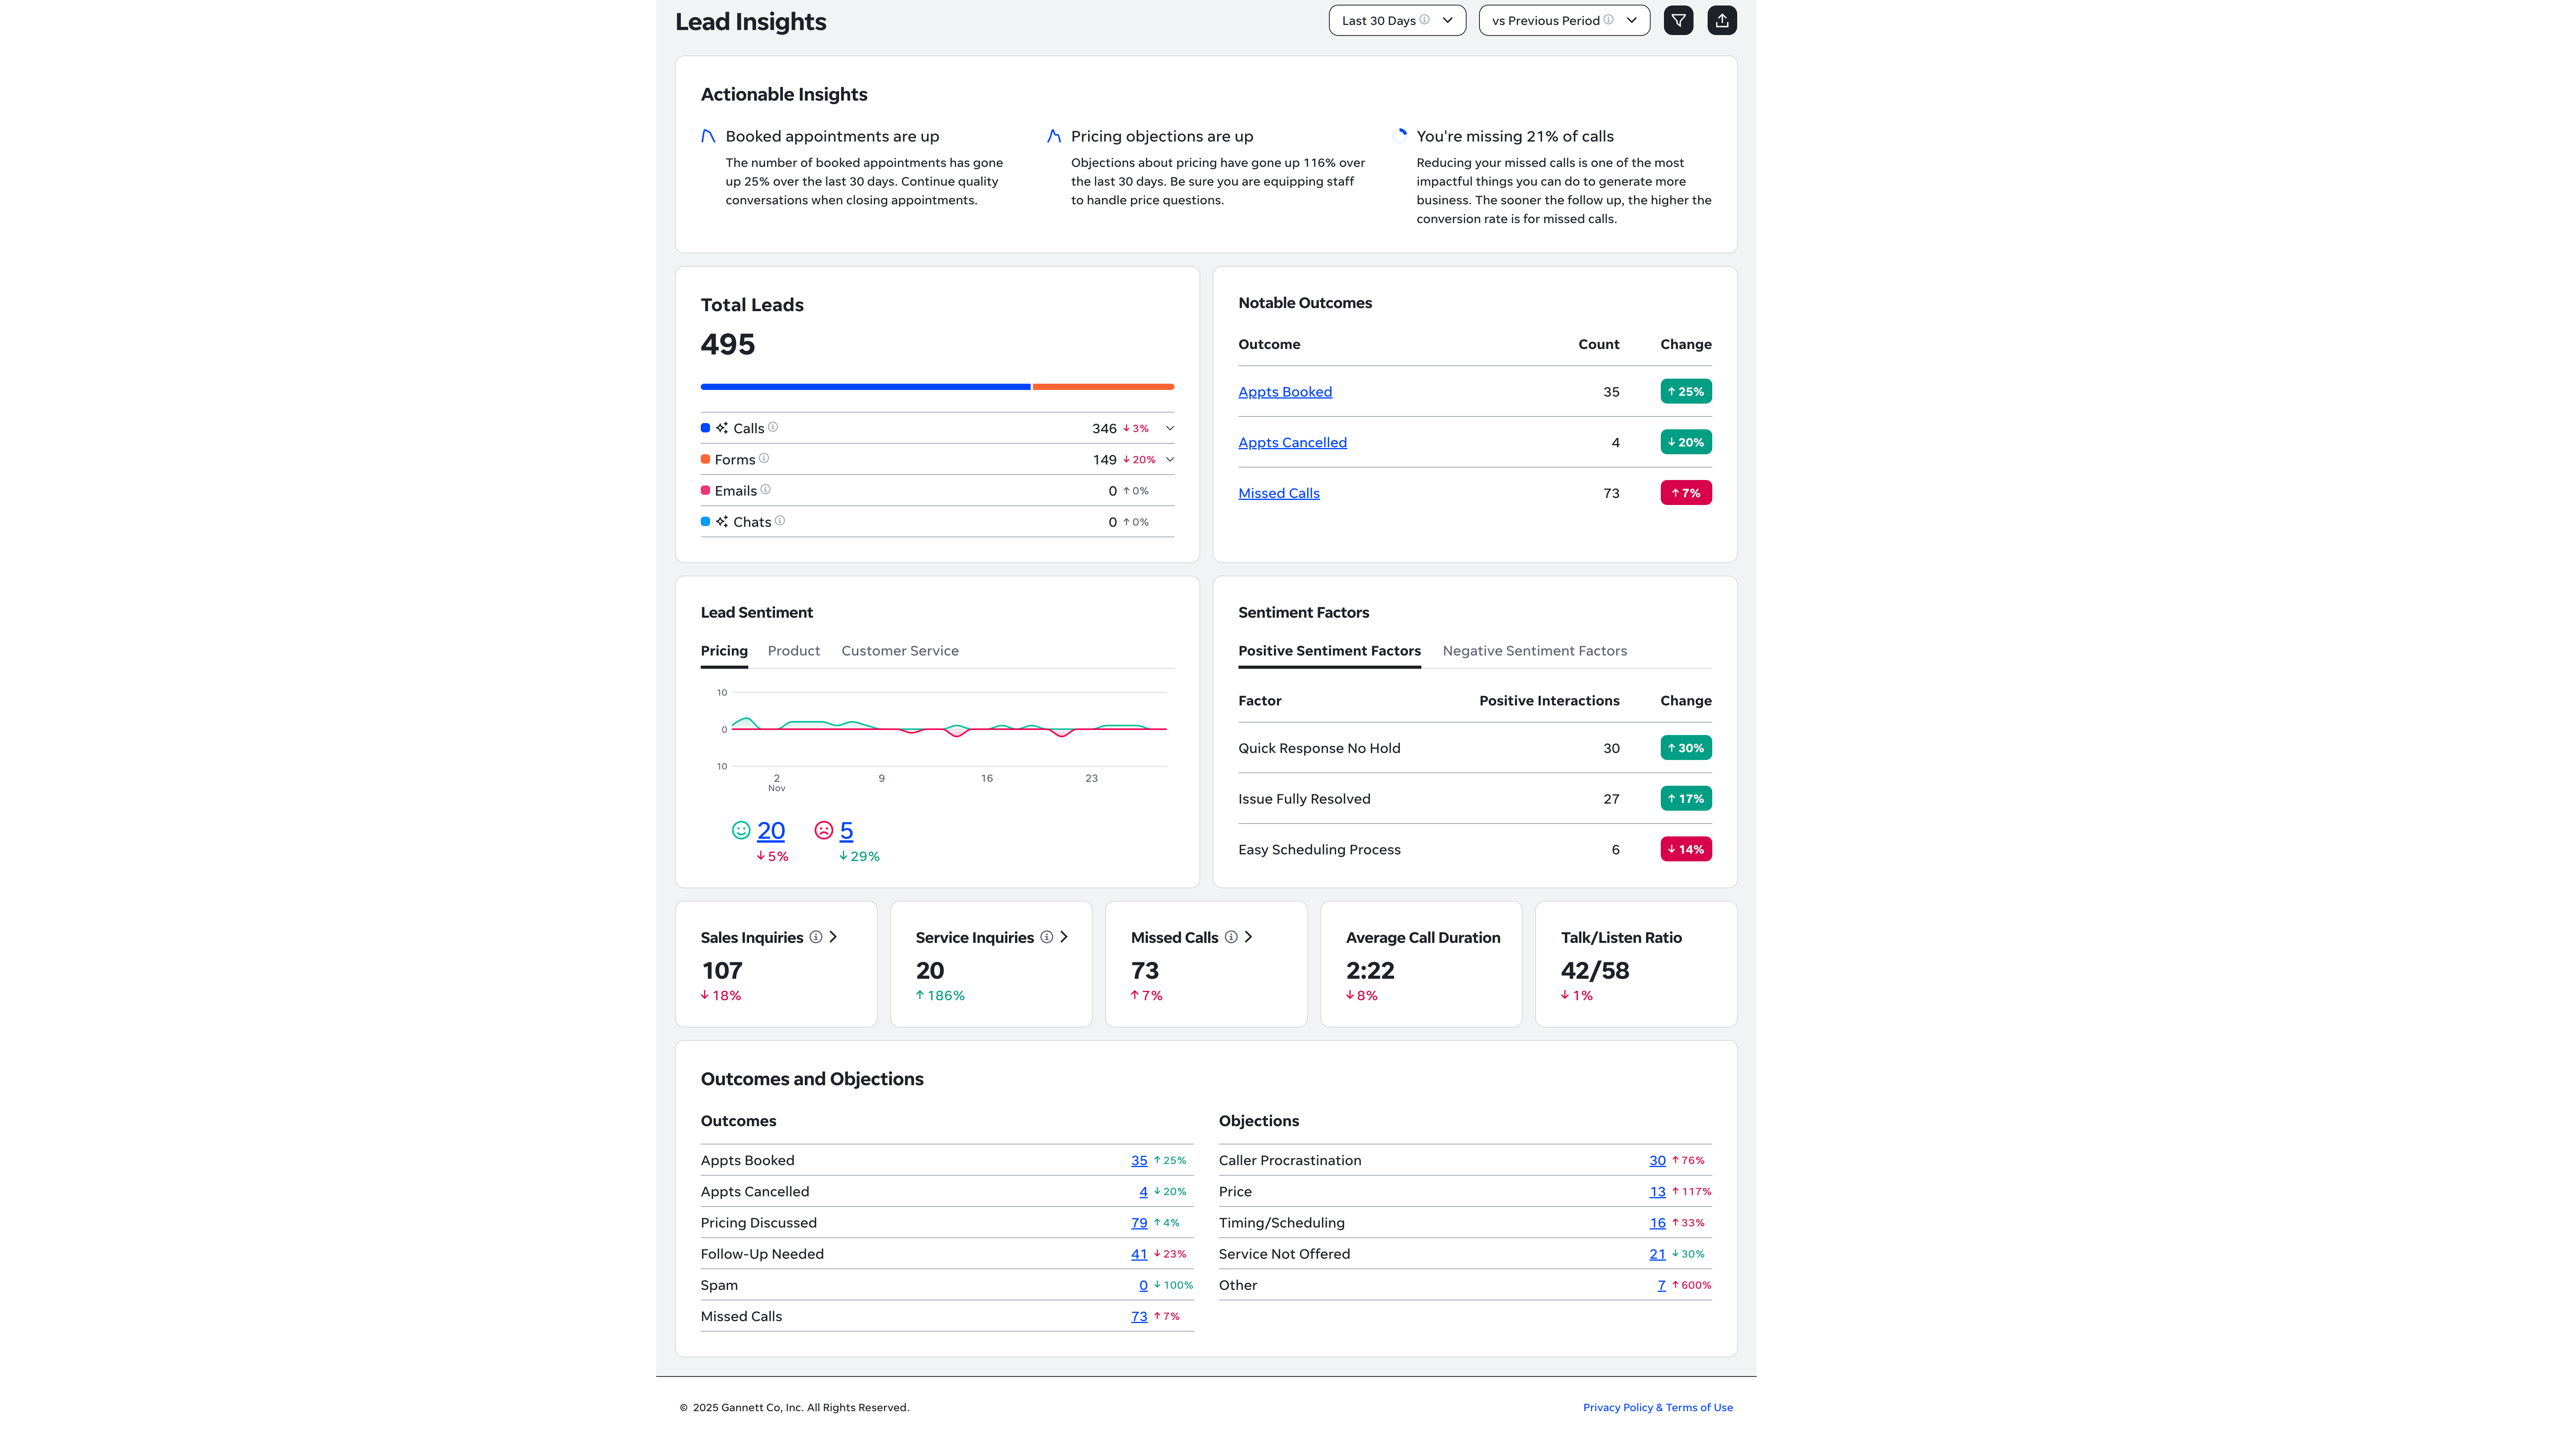This screenshot has height=1449, width=2576.
Task: Click the happy face sentiment icon
Action: click(x=741, y=830)
